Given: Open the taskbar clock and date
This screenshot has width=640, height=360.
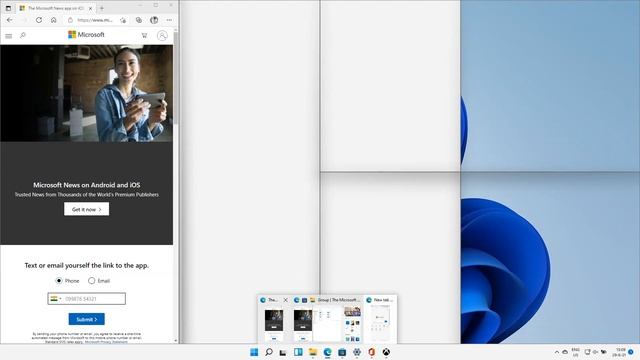Looking at the screenshot, I should click(x=620, y=352).
